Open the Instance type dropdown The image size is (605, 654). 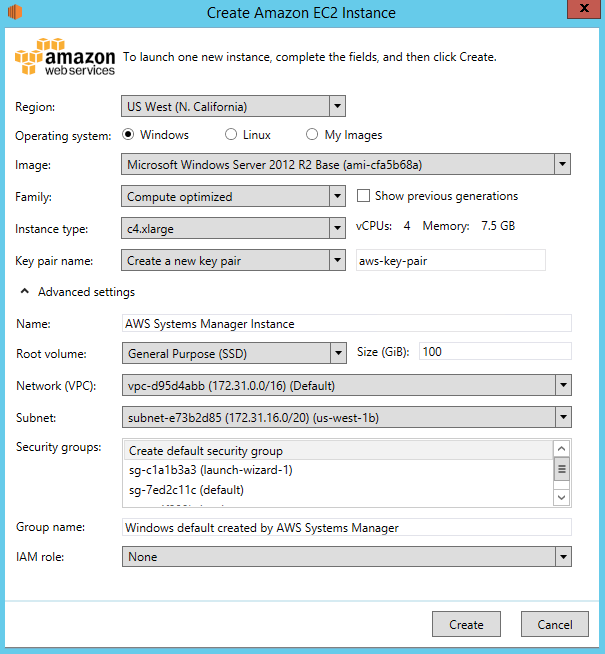pyautogui.click(x=336, y=229)
